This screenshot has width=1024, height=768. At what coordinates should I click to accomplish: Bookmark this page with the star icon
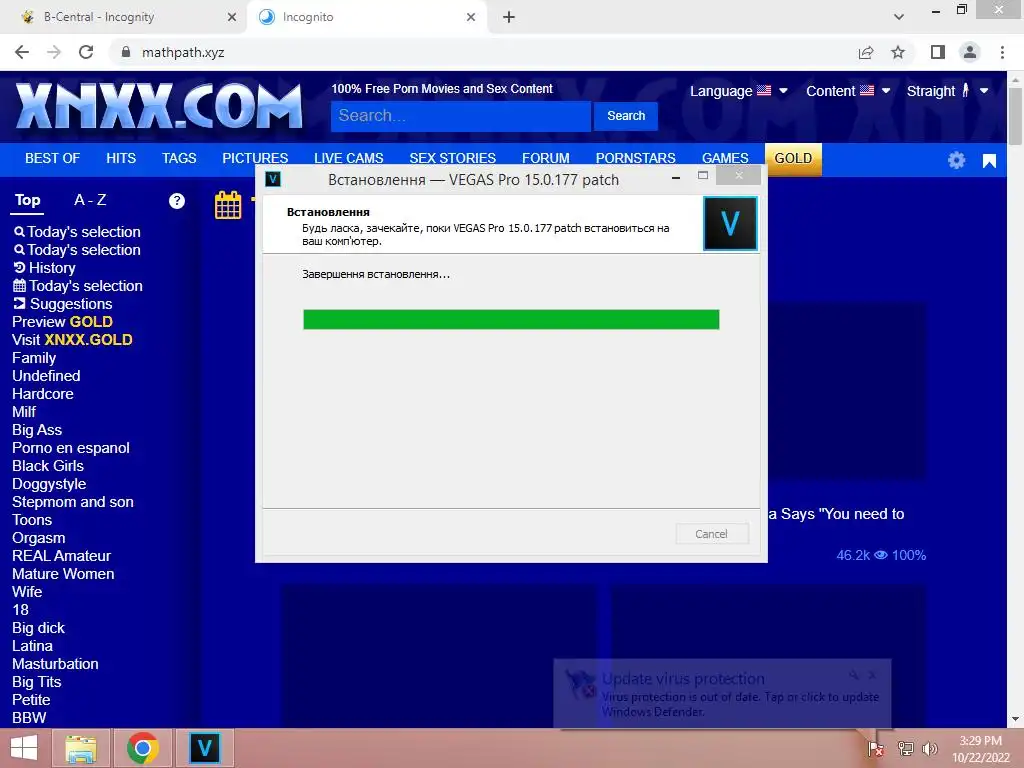pyautogui.click(x=898, y=52)
